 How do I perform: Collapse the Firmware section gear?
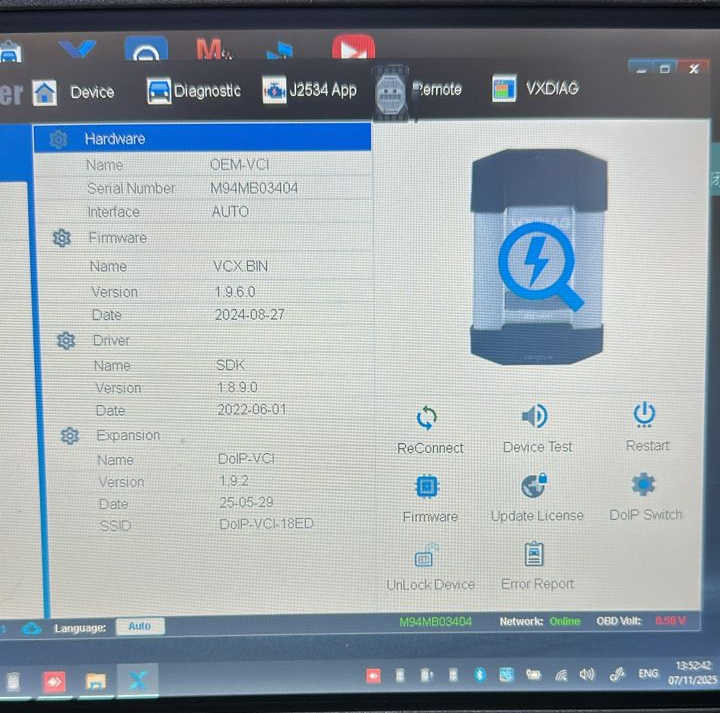click(x=62, y=238)
